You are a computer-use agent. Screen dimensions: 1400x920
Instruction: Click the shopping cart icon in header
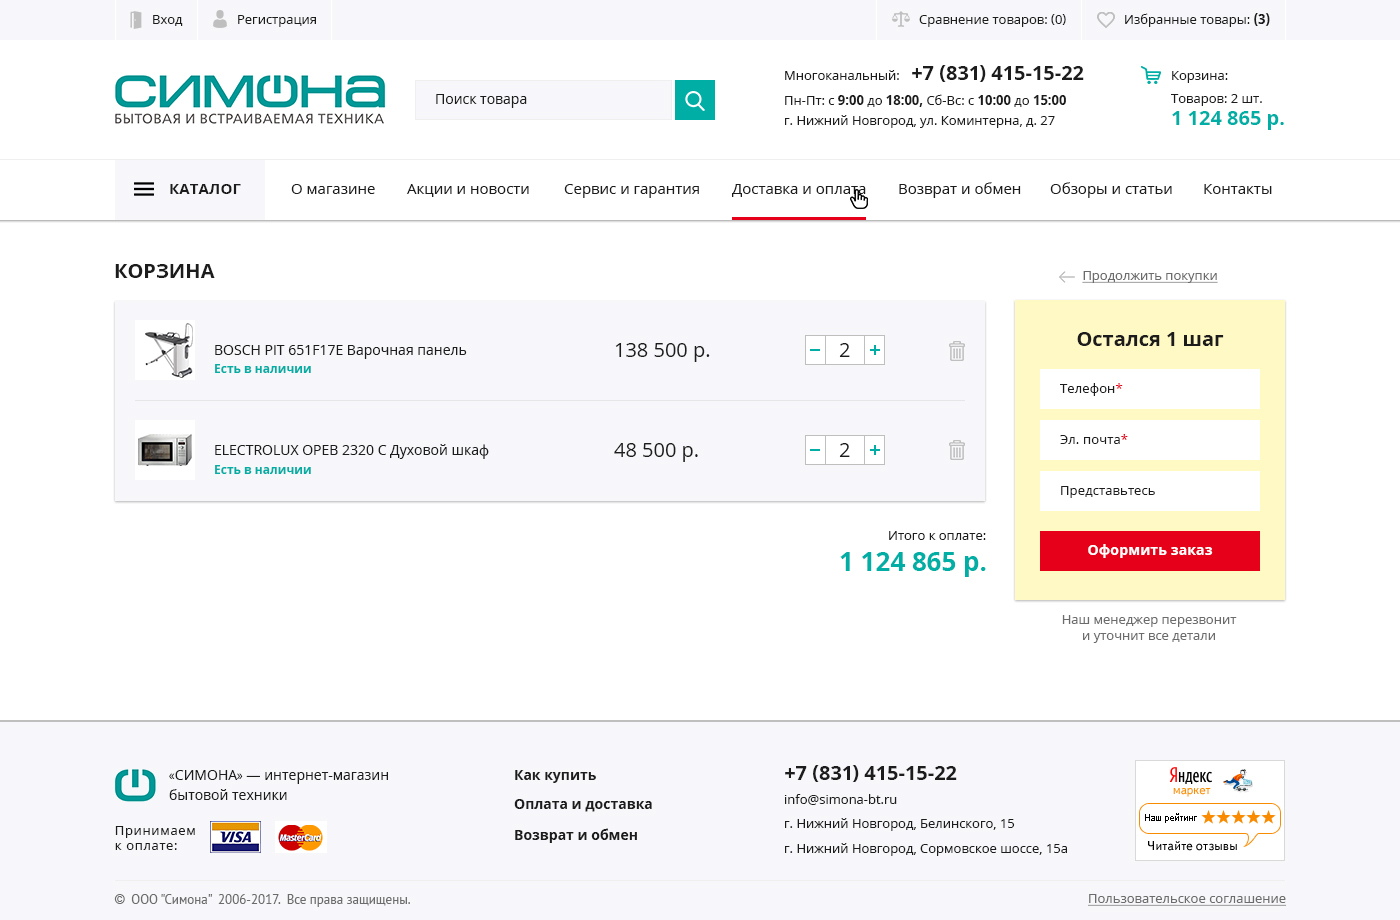pyautogui.click(x=1151, y=75)
